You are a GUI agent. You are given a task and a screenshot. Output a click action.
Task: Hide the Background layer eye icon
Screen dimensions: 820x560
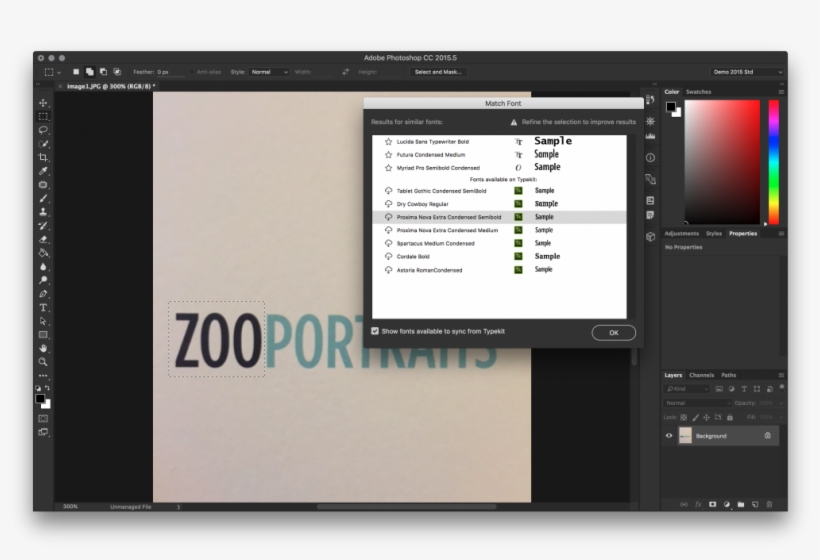tap(669, 436)
